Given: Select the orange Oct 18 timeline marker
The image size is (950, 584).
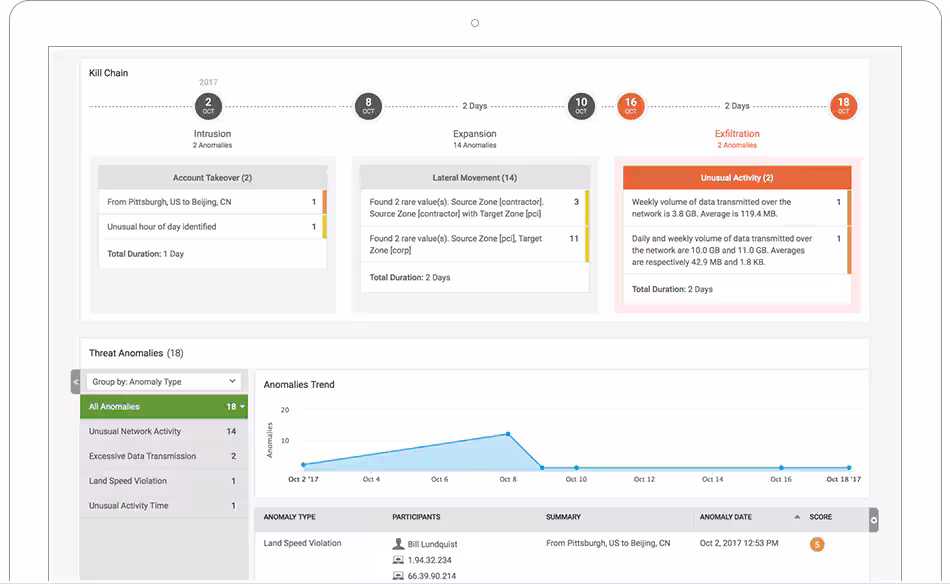Looking at the screenshot, I should [843, 106].
